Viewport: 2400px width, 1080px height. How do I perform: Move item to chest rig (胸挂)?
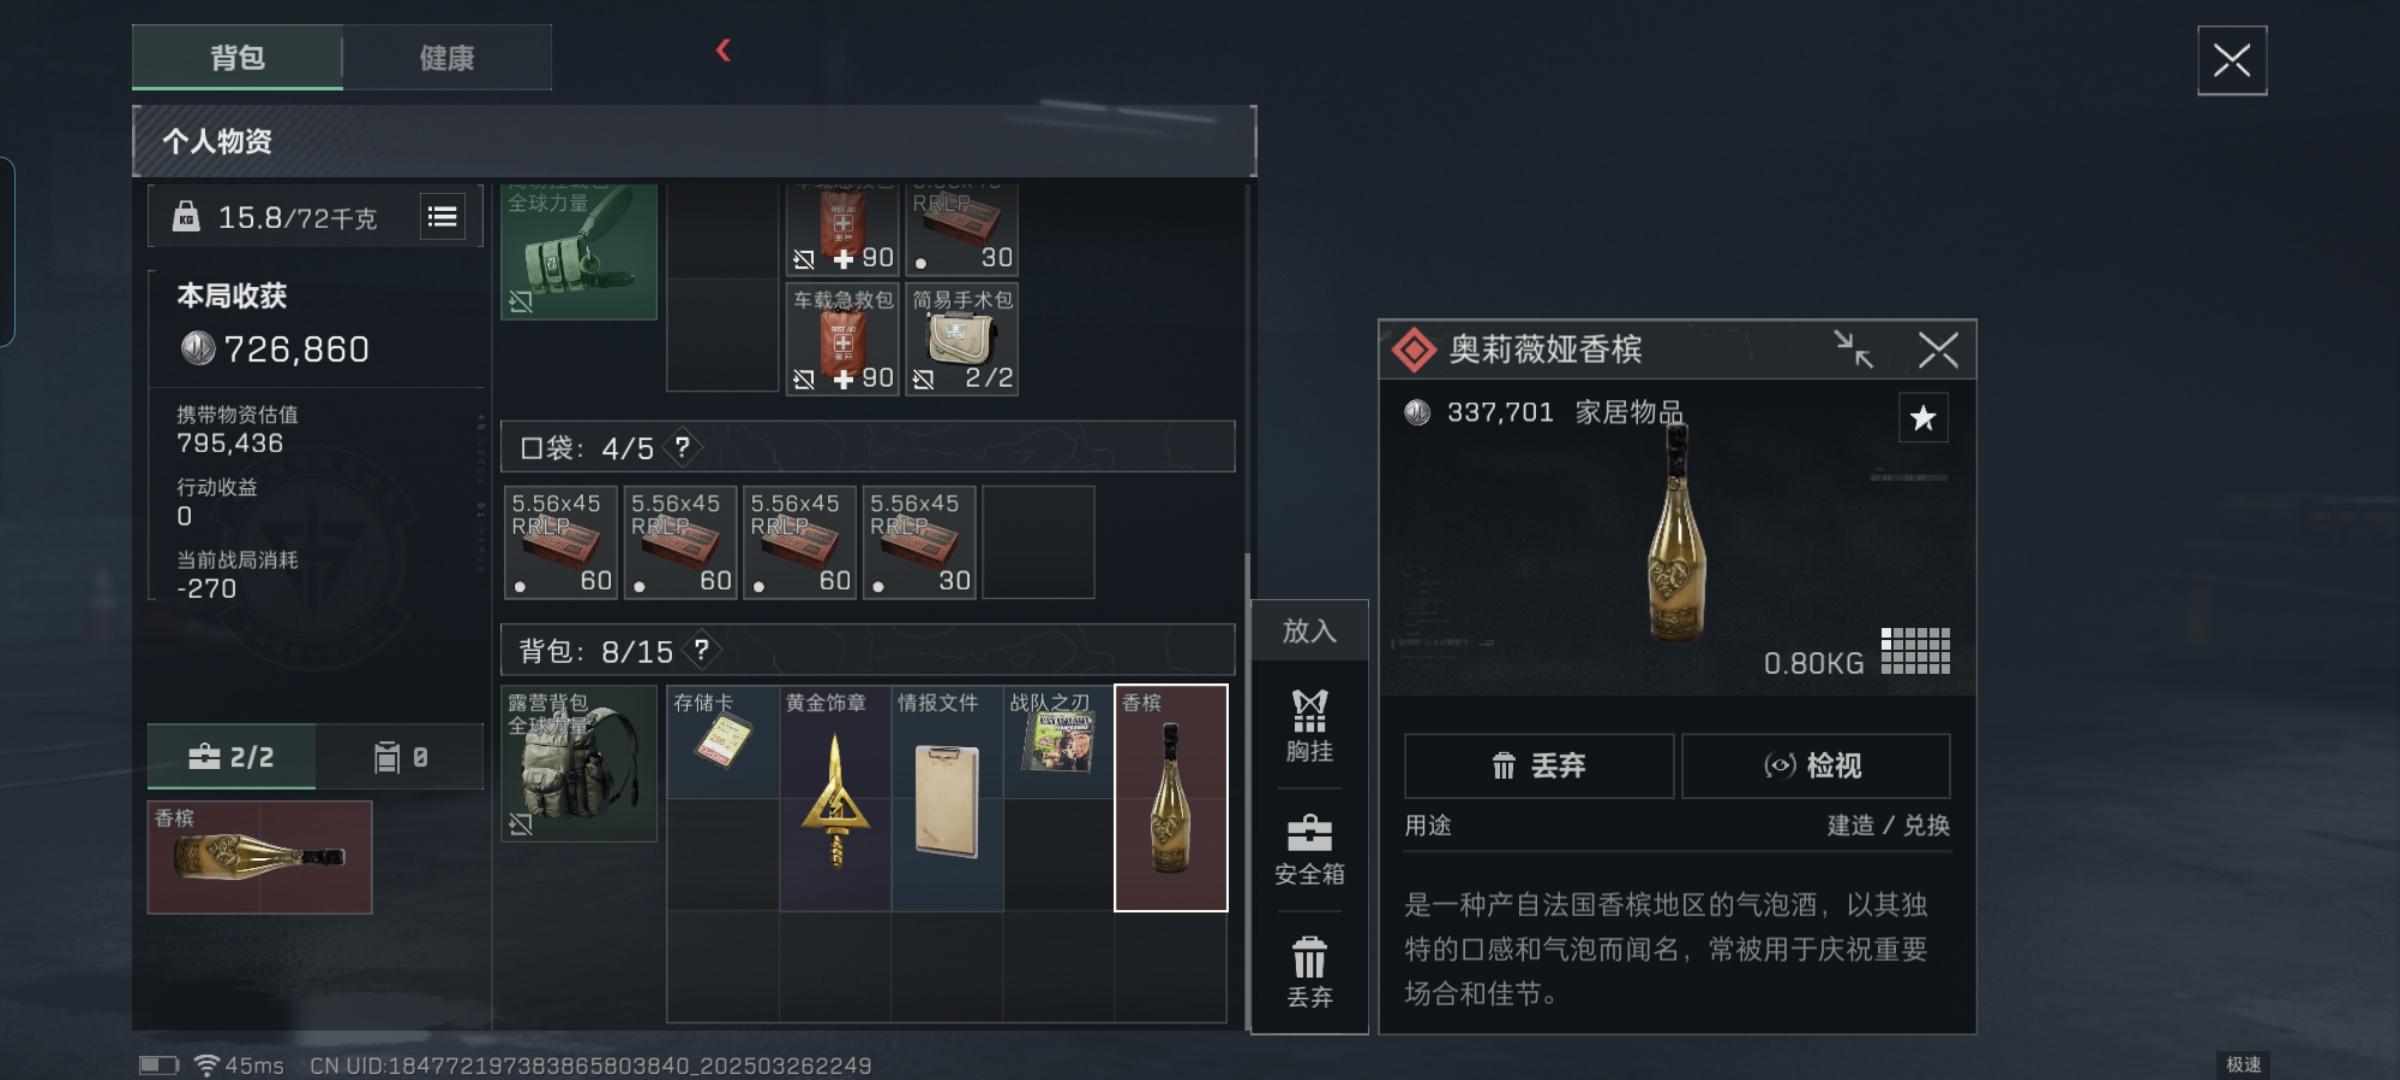point(1309,727)
